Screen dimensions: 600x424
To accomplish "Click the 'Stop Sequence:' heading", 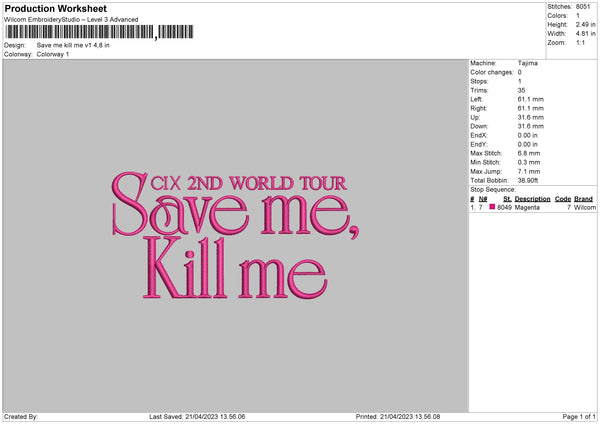I will 493,190.
